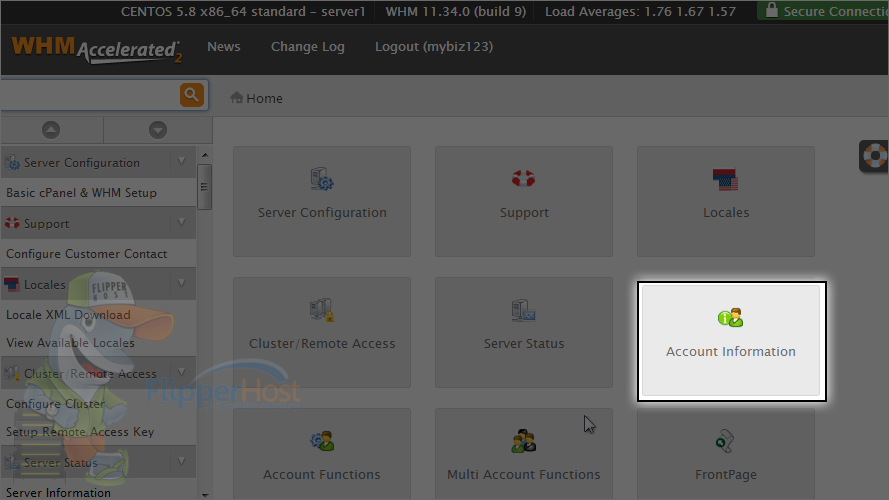Screen dimensions: 889x500
Task: Open the Change Log menu item
Action: click(x=307, y=46)
